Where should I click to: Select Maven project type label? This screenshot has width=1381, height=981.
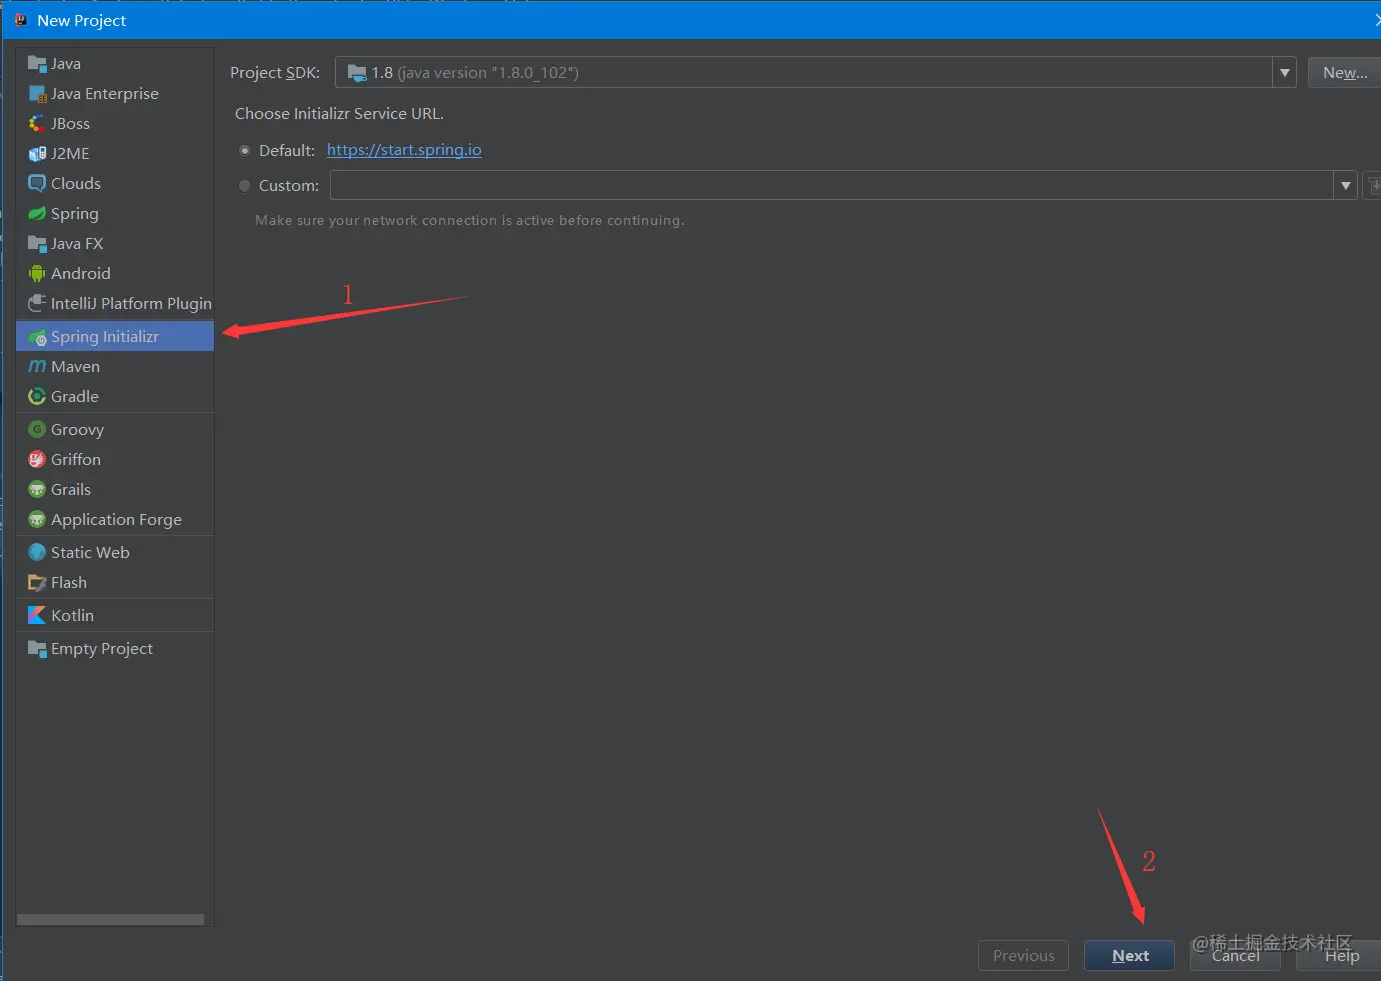point(76,367)
